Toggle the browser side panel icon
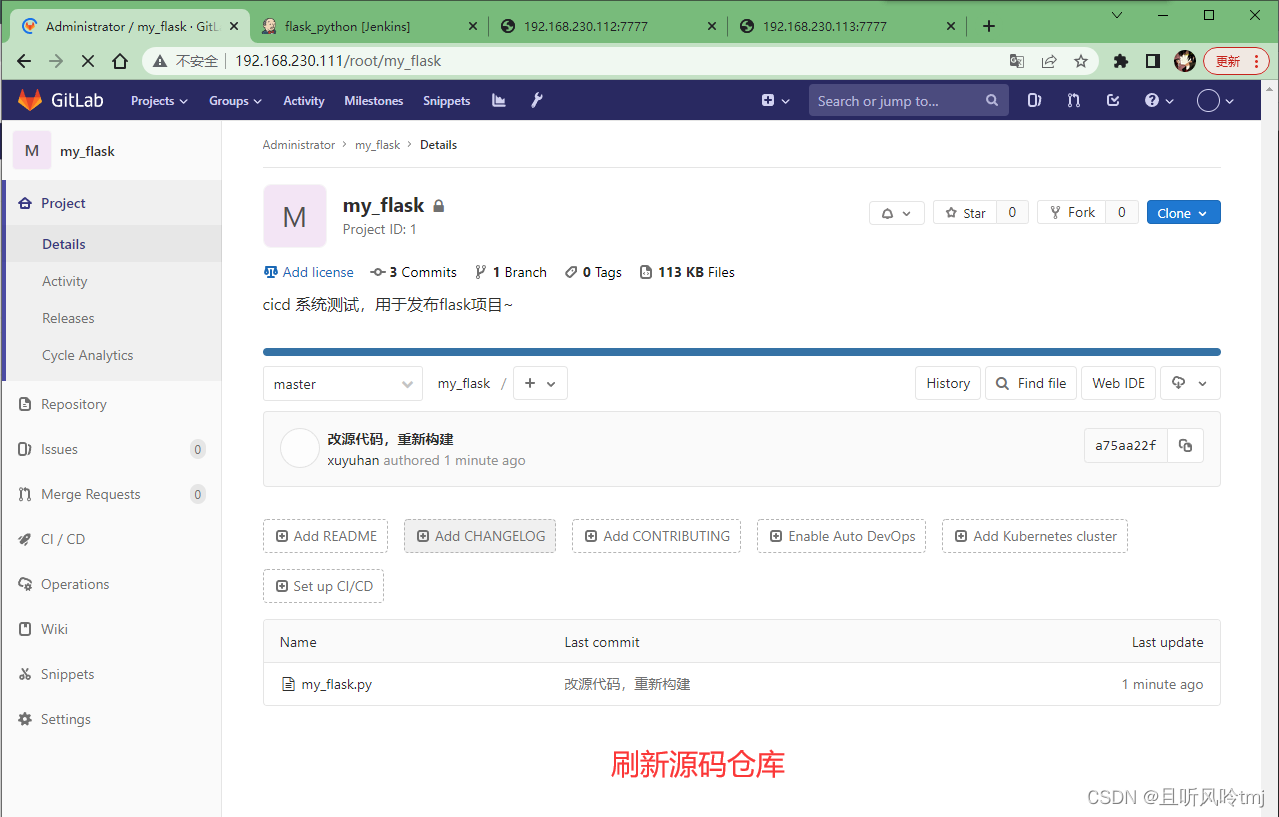Viewport: 1279px width, 817px height. point(1153,61)
